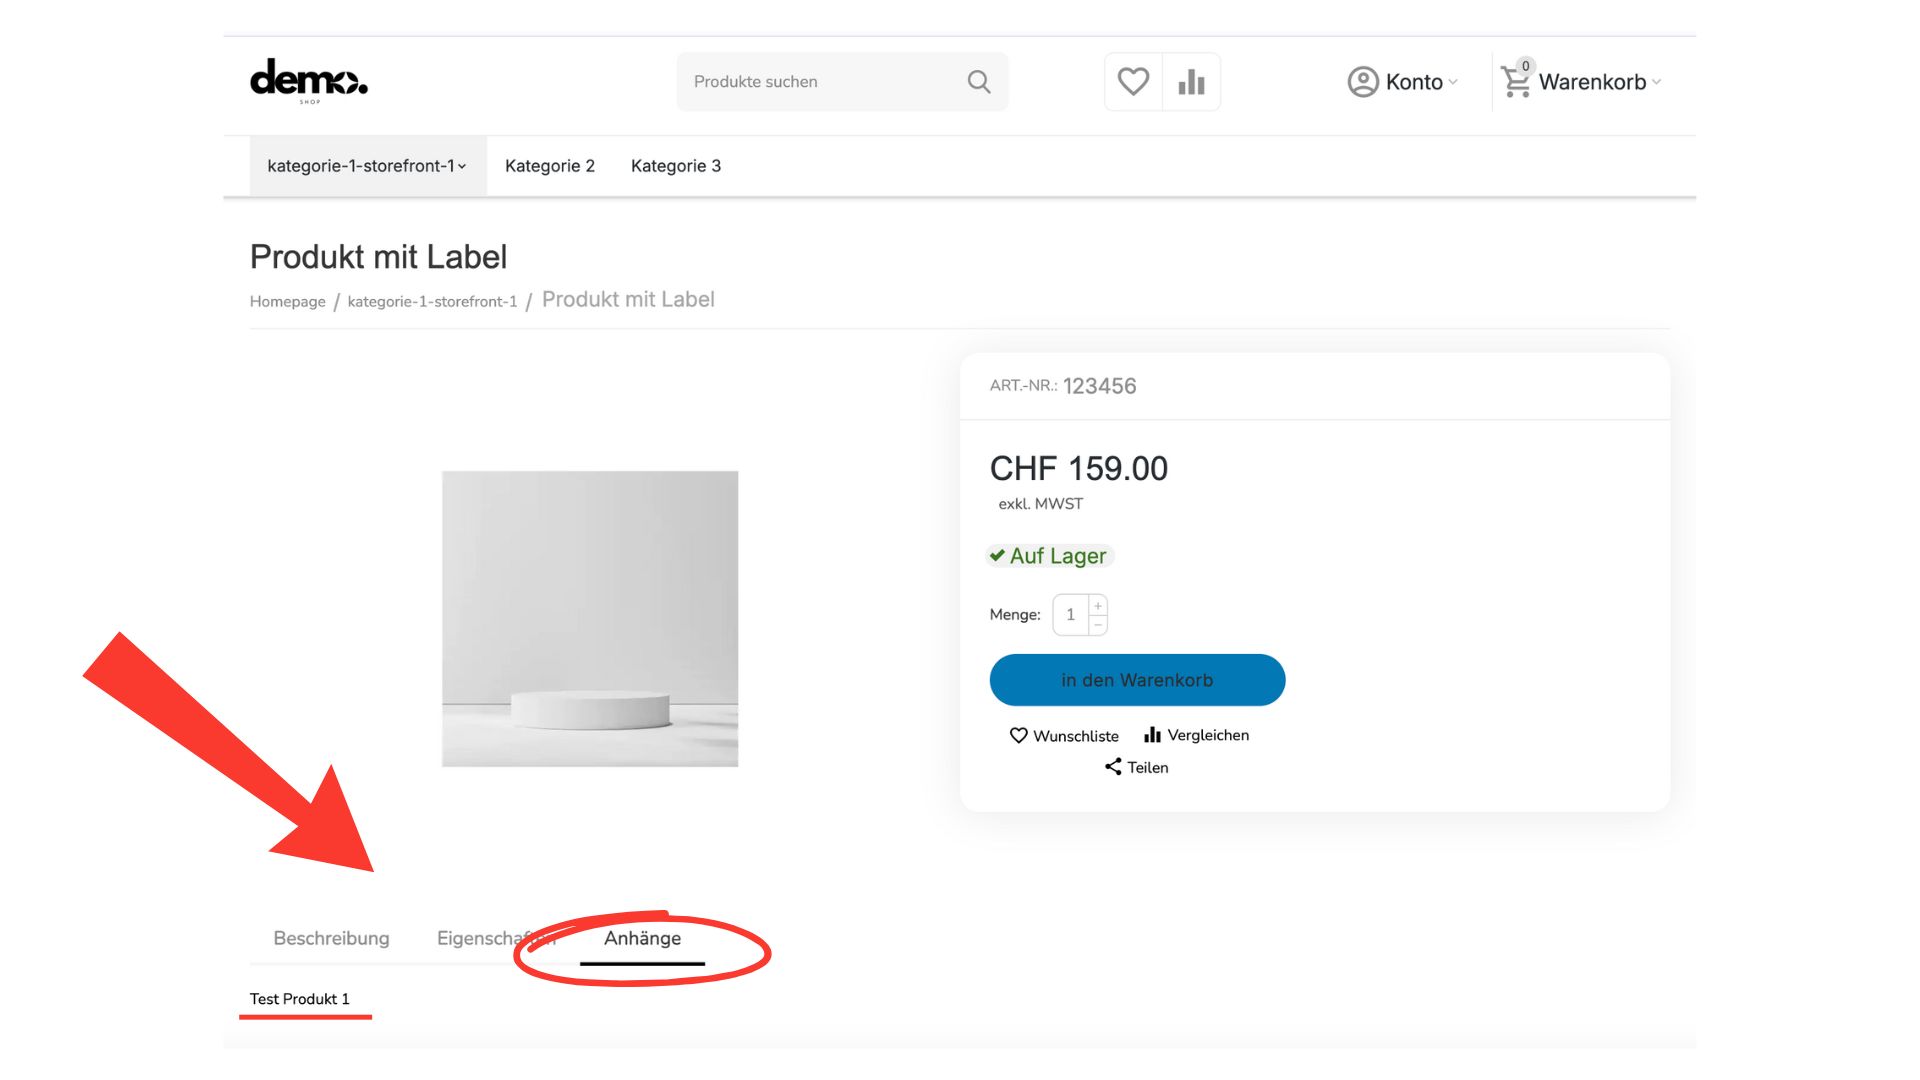Expand the kategorie-1-storefront-1 dropdown menu
The image size is (1920, 1080).
(367, 166)
